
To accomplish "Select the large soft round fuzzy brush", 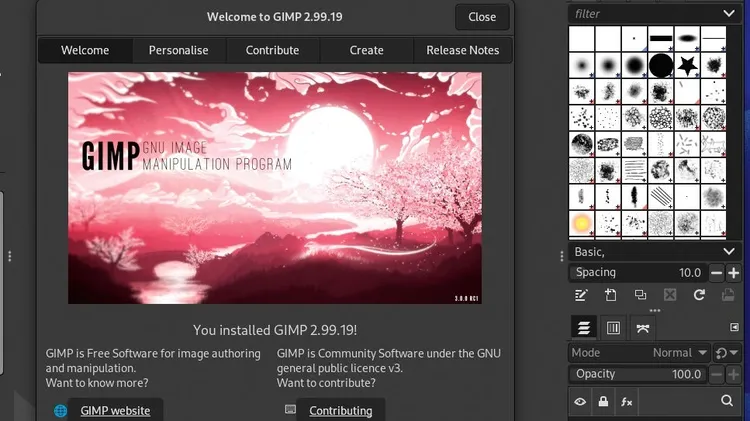I will 635,65.
